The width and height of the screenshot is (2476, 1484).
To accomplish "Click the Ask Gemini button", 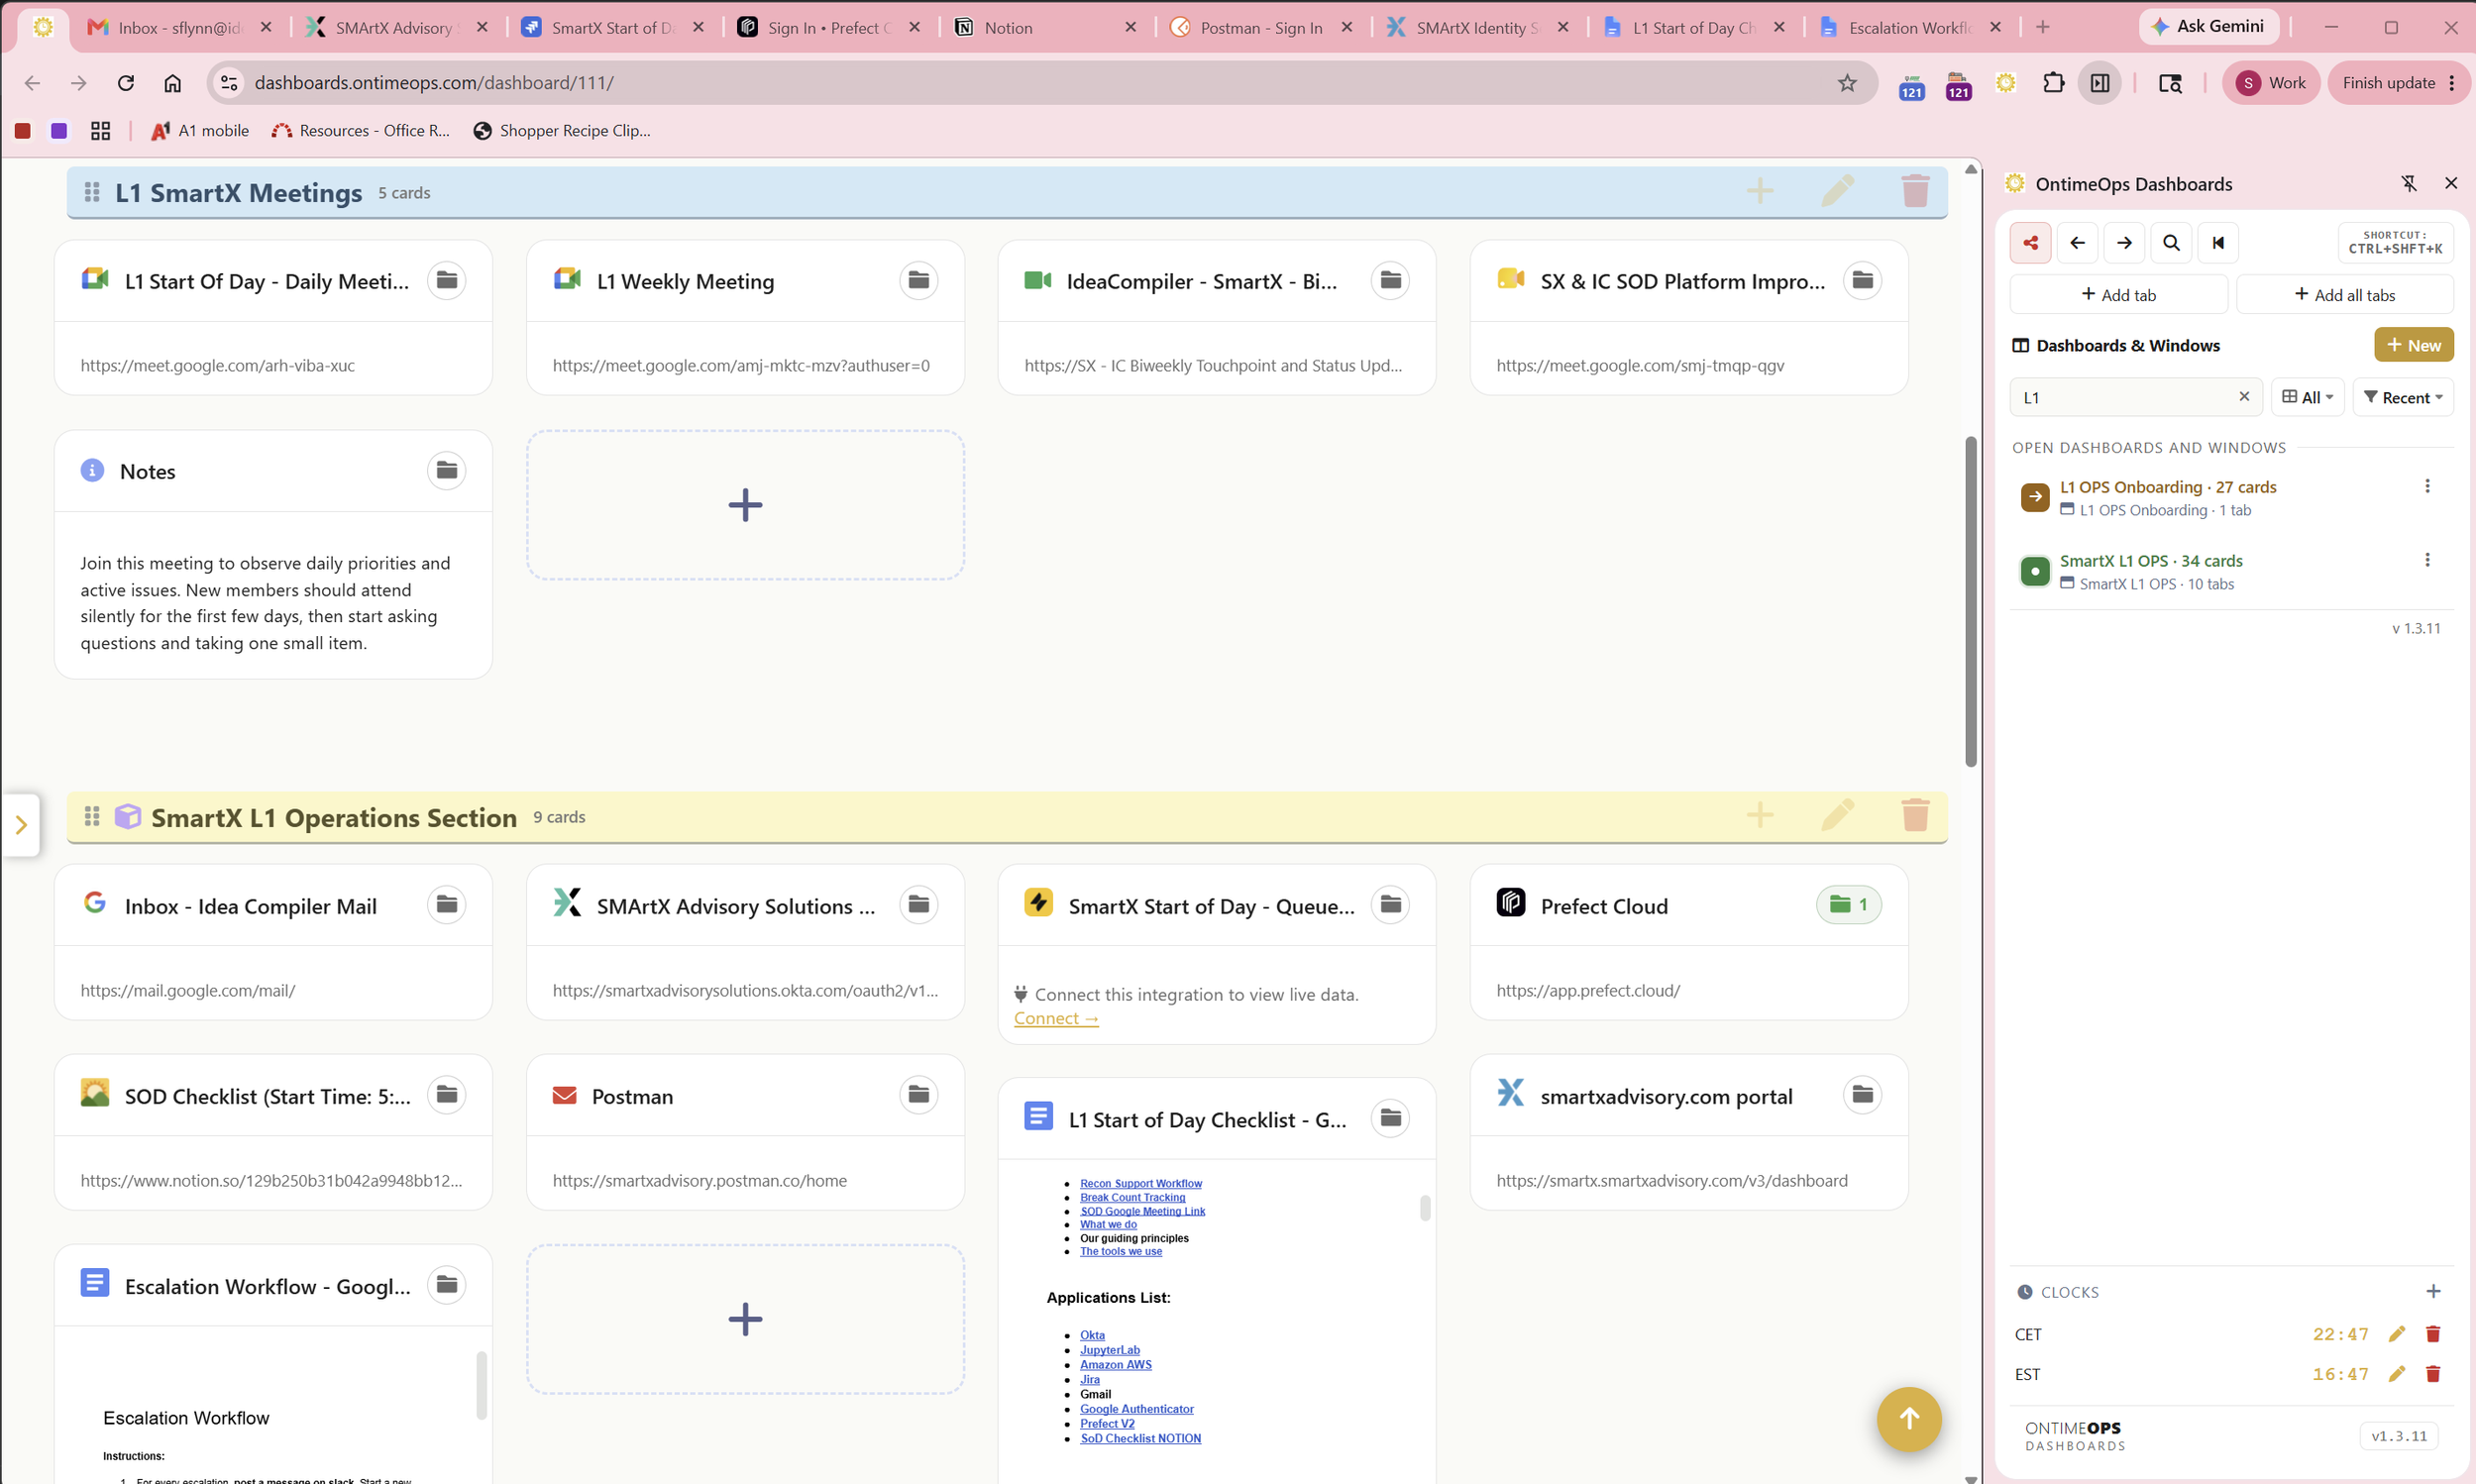I will (2209, 27).
